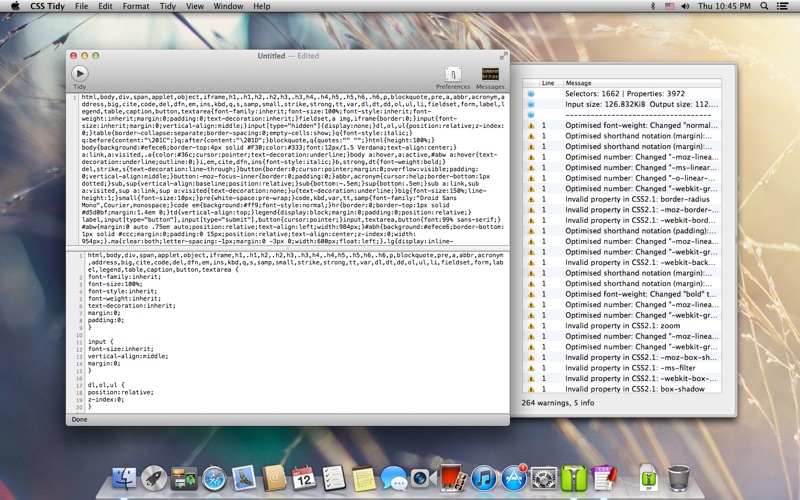The height and width of the screenshot is (500, 800).
Task: Toggle the Messages panel toolbar icon
Action: click(x=490, y=78)
